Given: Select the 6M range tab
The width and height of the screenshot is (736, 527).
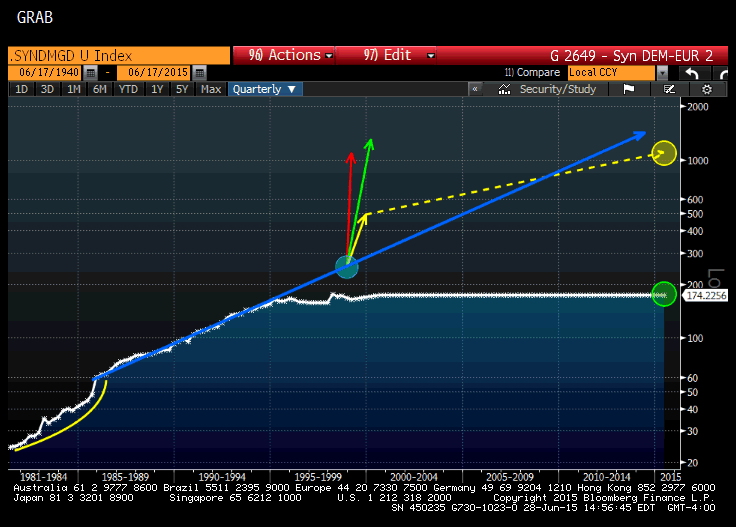Looking at the screenshot, I should 100,89.
